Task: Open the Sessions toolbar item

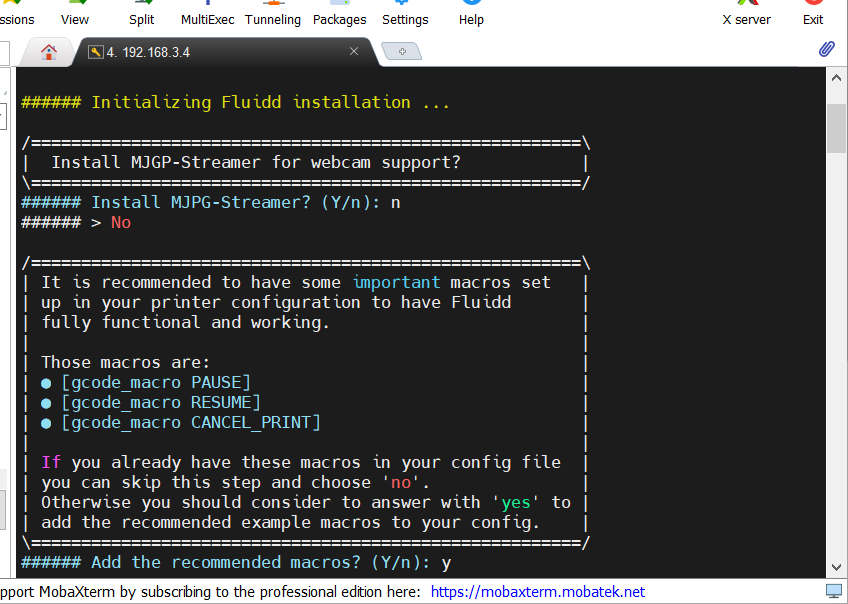Action: pyautogui.click(x=16, y=14)
